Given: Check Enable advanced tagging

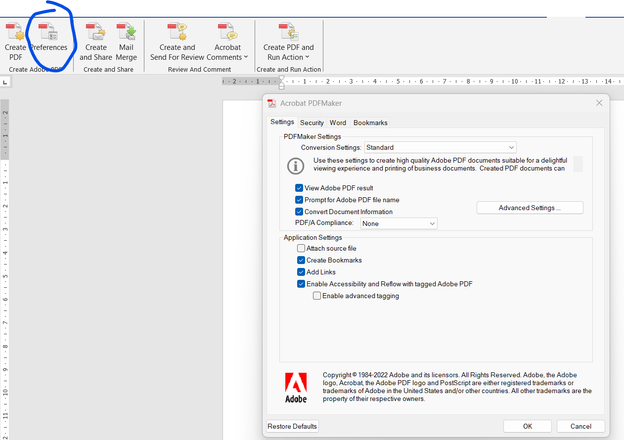Looking at the screenshot, I should 317,296.
